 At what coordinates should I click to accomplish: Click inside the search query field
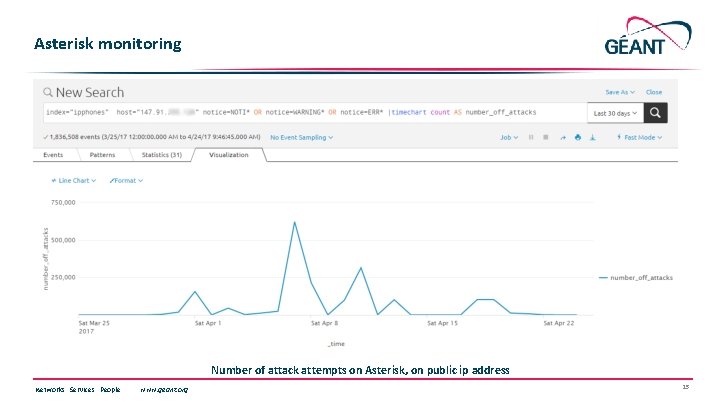click(315, 112)
